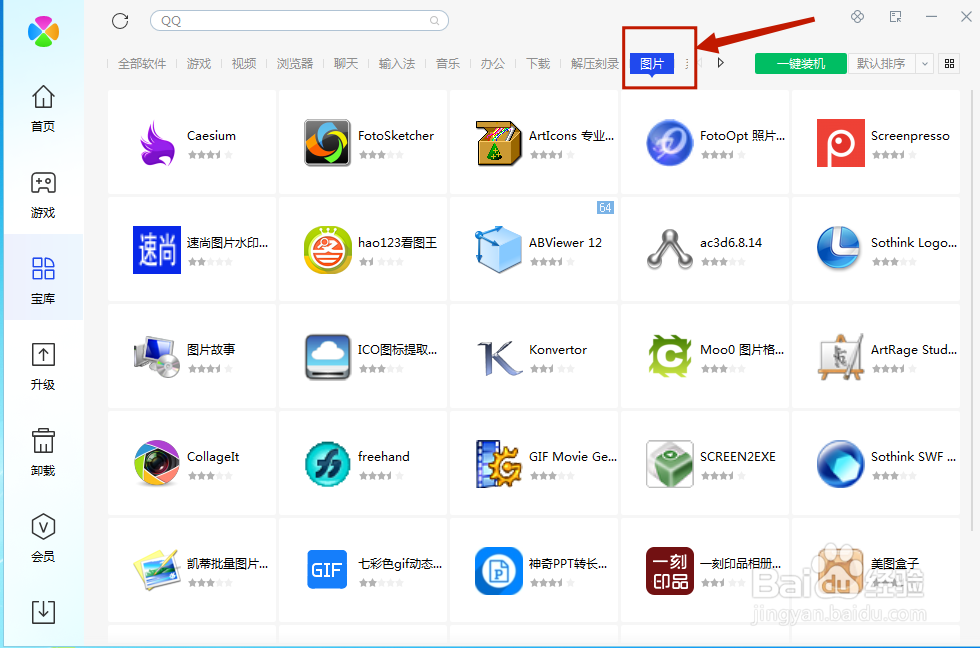Select the 视频 category tab

[244, 63]
